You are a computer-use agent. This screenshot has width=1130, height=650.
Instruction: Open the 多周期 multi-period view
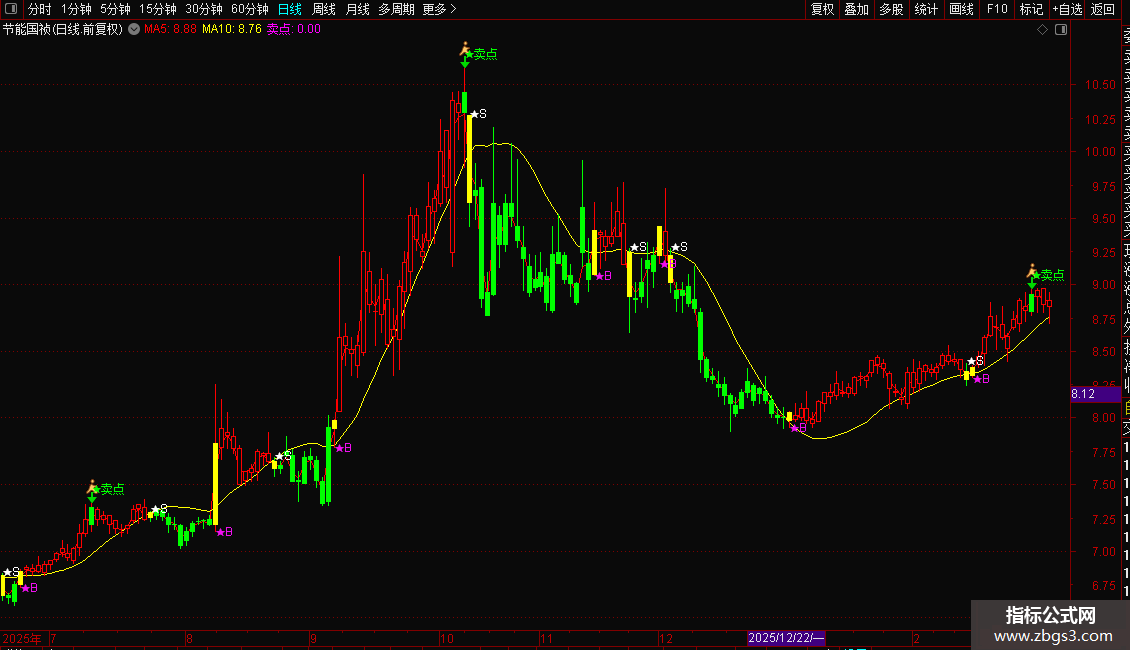(x=396, y=9)
